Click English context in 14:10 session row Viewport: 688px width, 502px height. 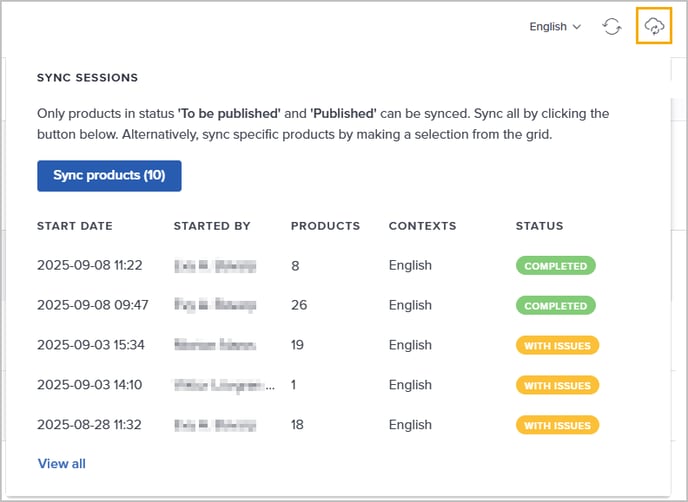(x=410, y=385)
